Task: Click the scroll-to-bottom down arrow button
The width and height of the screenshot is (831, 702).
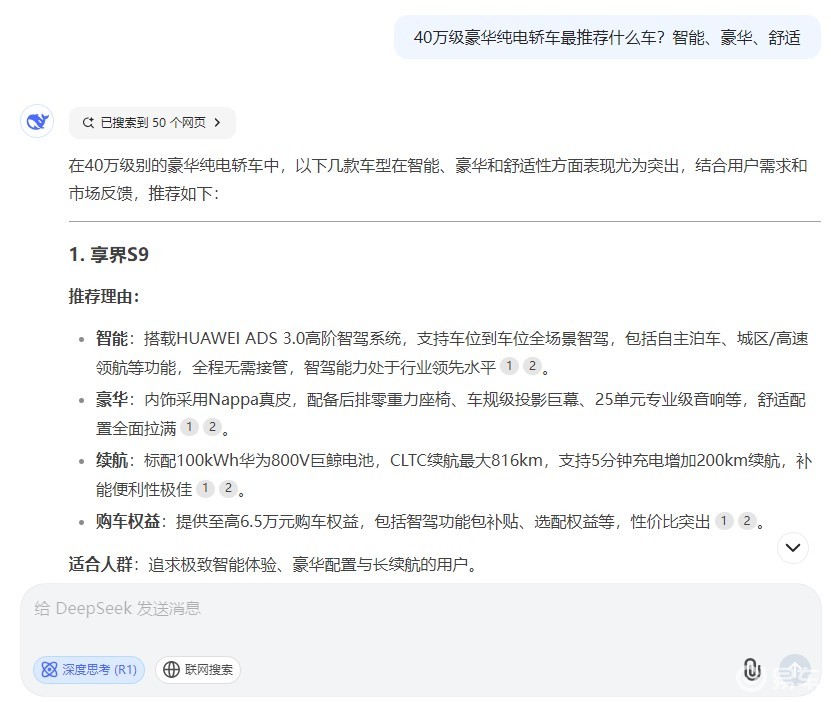Action: click(x=793, y=547)
